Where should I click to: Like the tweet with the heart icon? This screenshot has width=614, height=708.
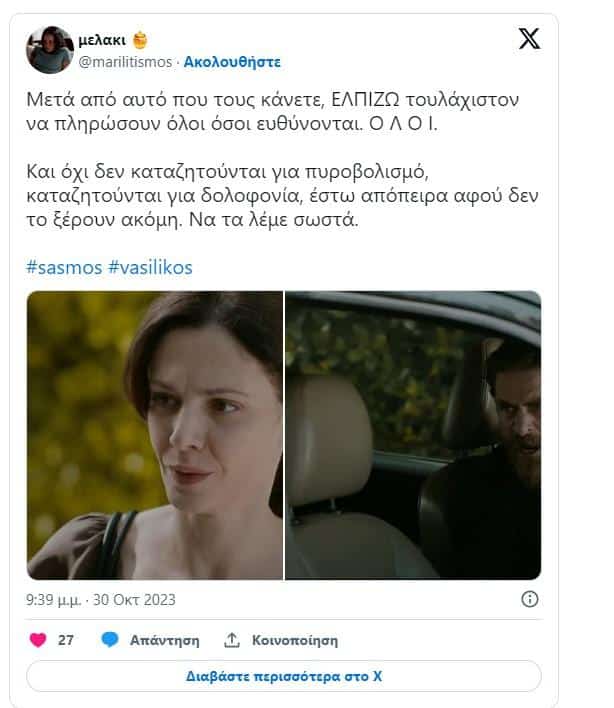38,640
